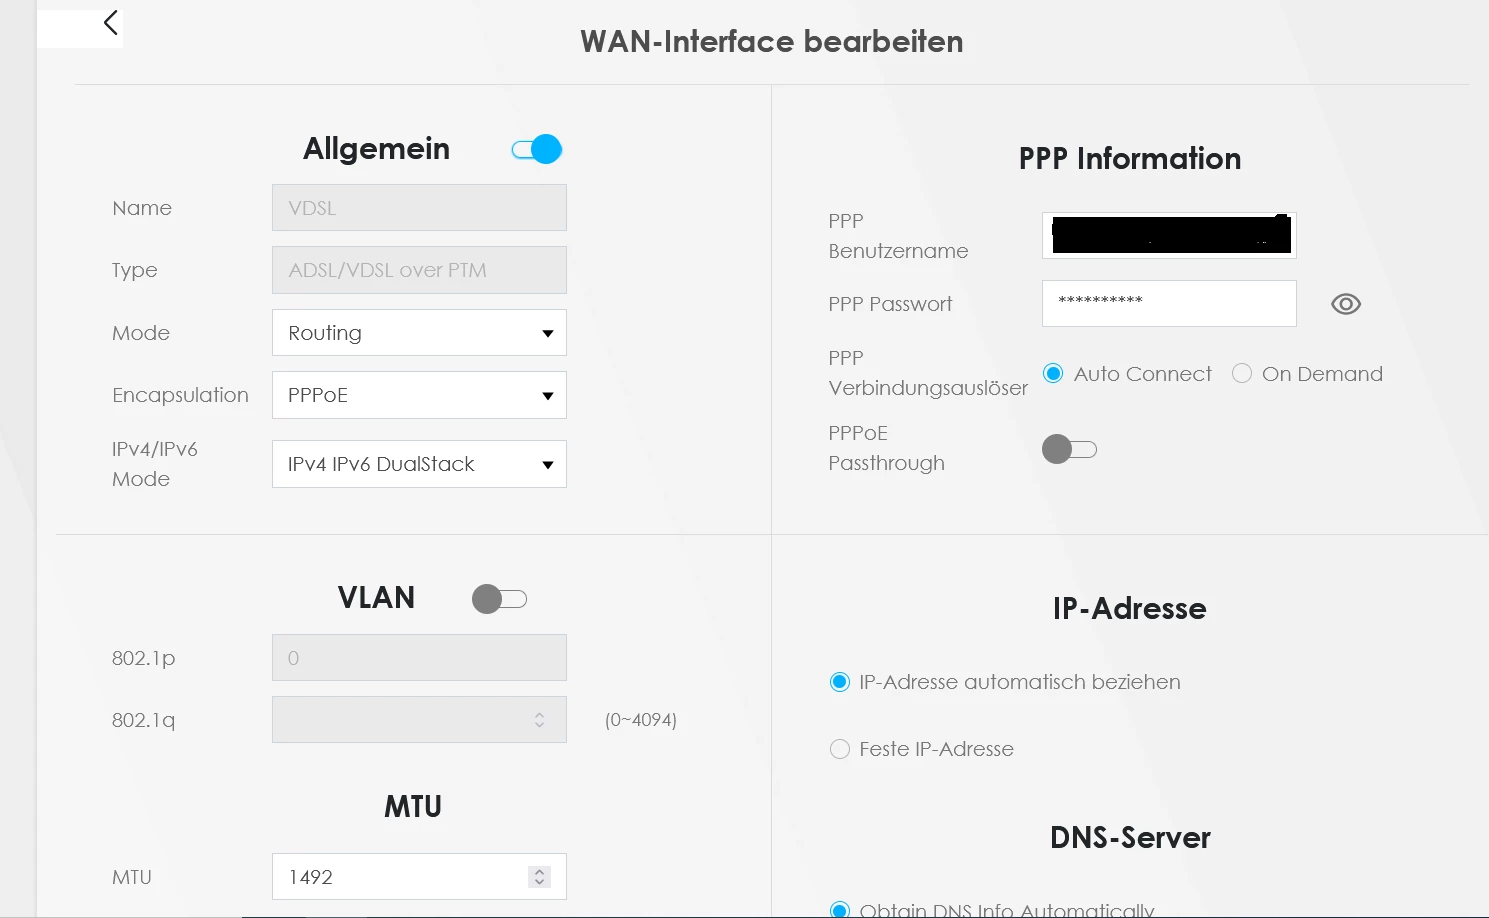Click the Name field showing VDSL
Screen dimensions: 1489x918
[419, 208]
